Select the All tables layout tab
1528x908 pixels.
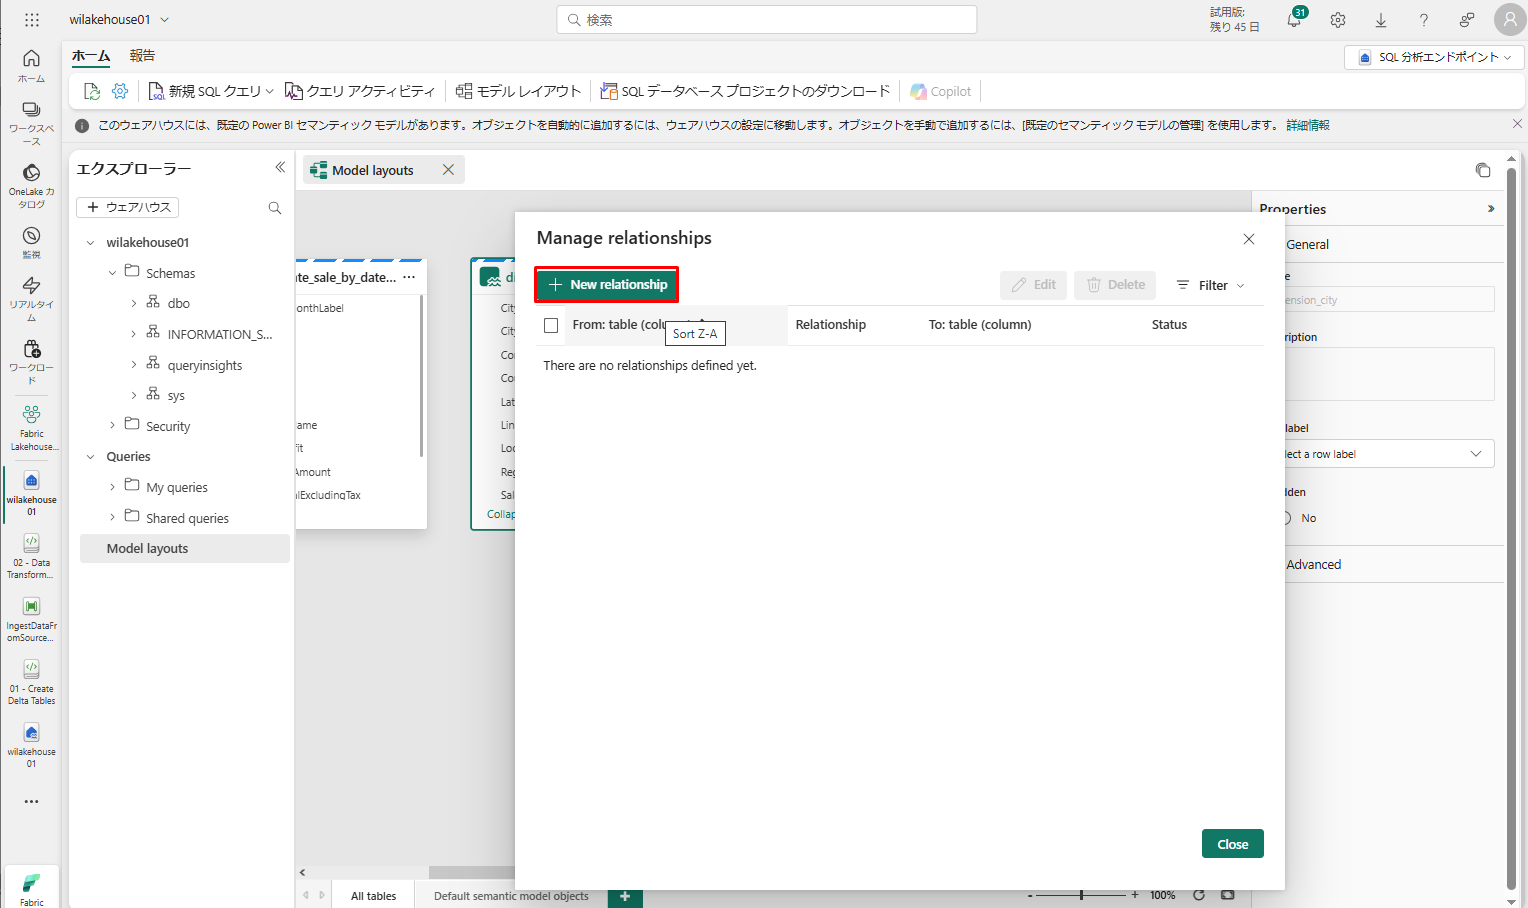373,896
